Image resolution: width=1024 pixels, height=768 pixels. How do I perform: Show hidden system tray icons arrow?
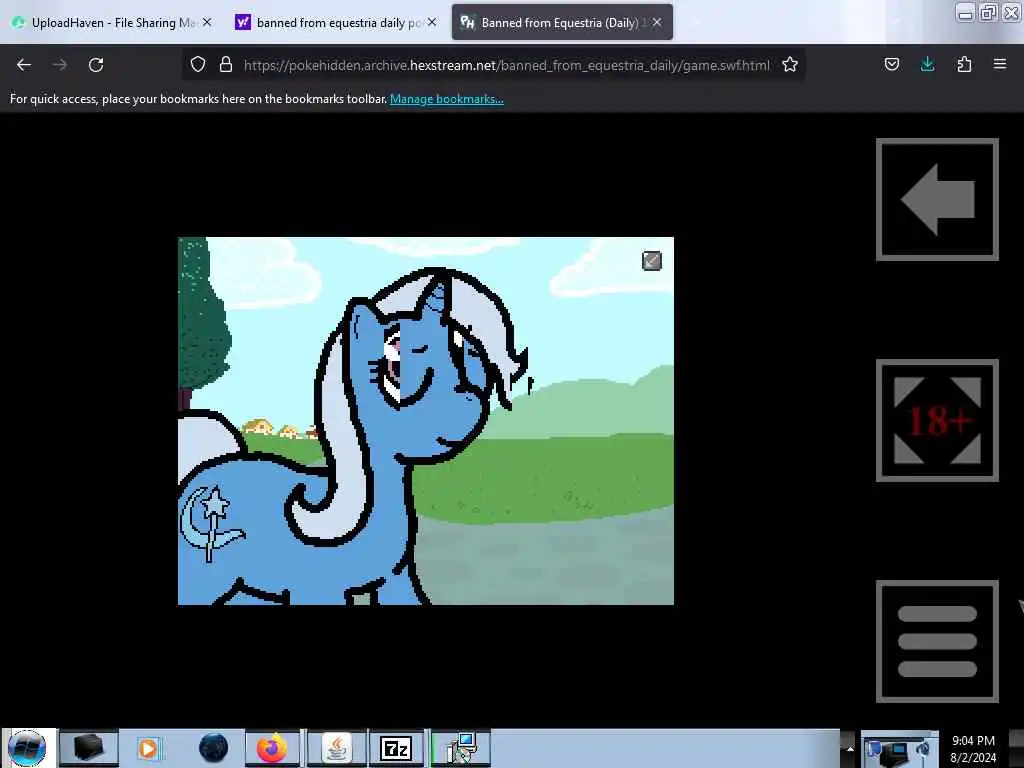coord(850,748)
